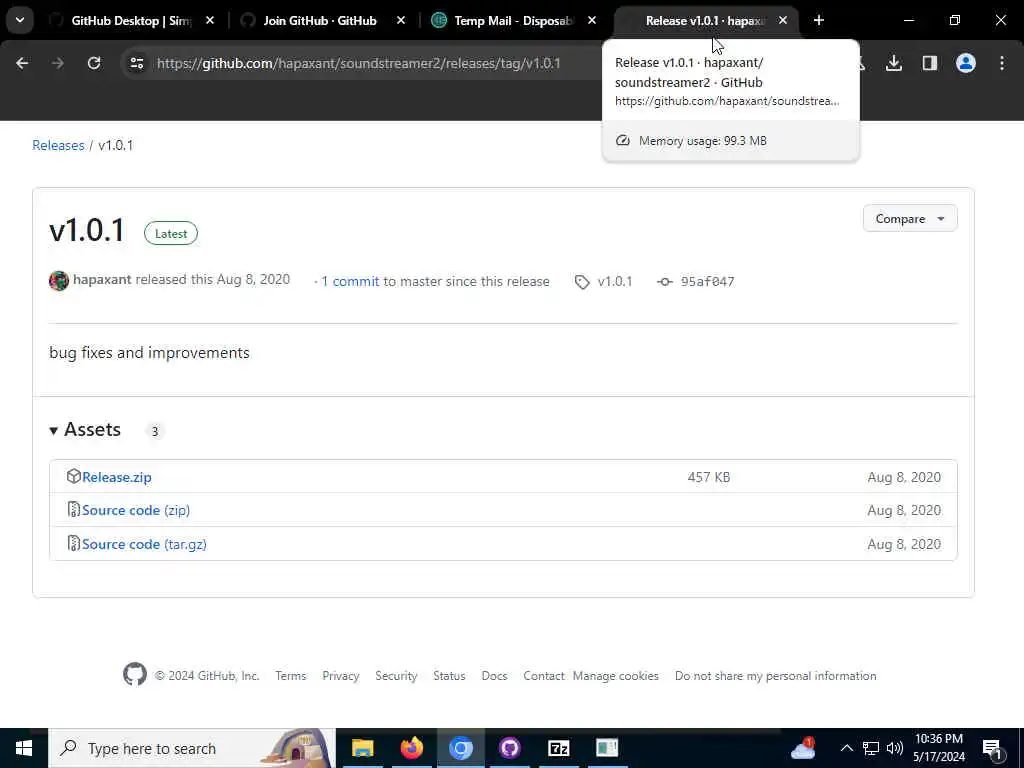Open 7-Zip from the taskbar

[558, 748]
